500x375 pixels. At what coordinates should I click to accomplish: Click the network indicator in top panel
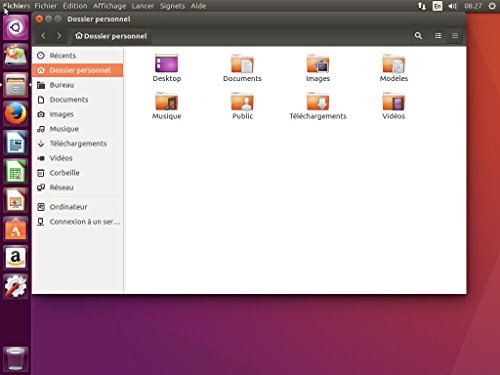tap(422, 6)
